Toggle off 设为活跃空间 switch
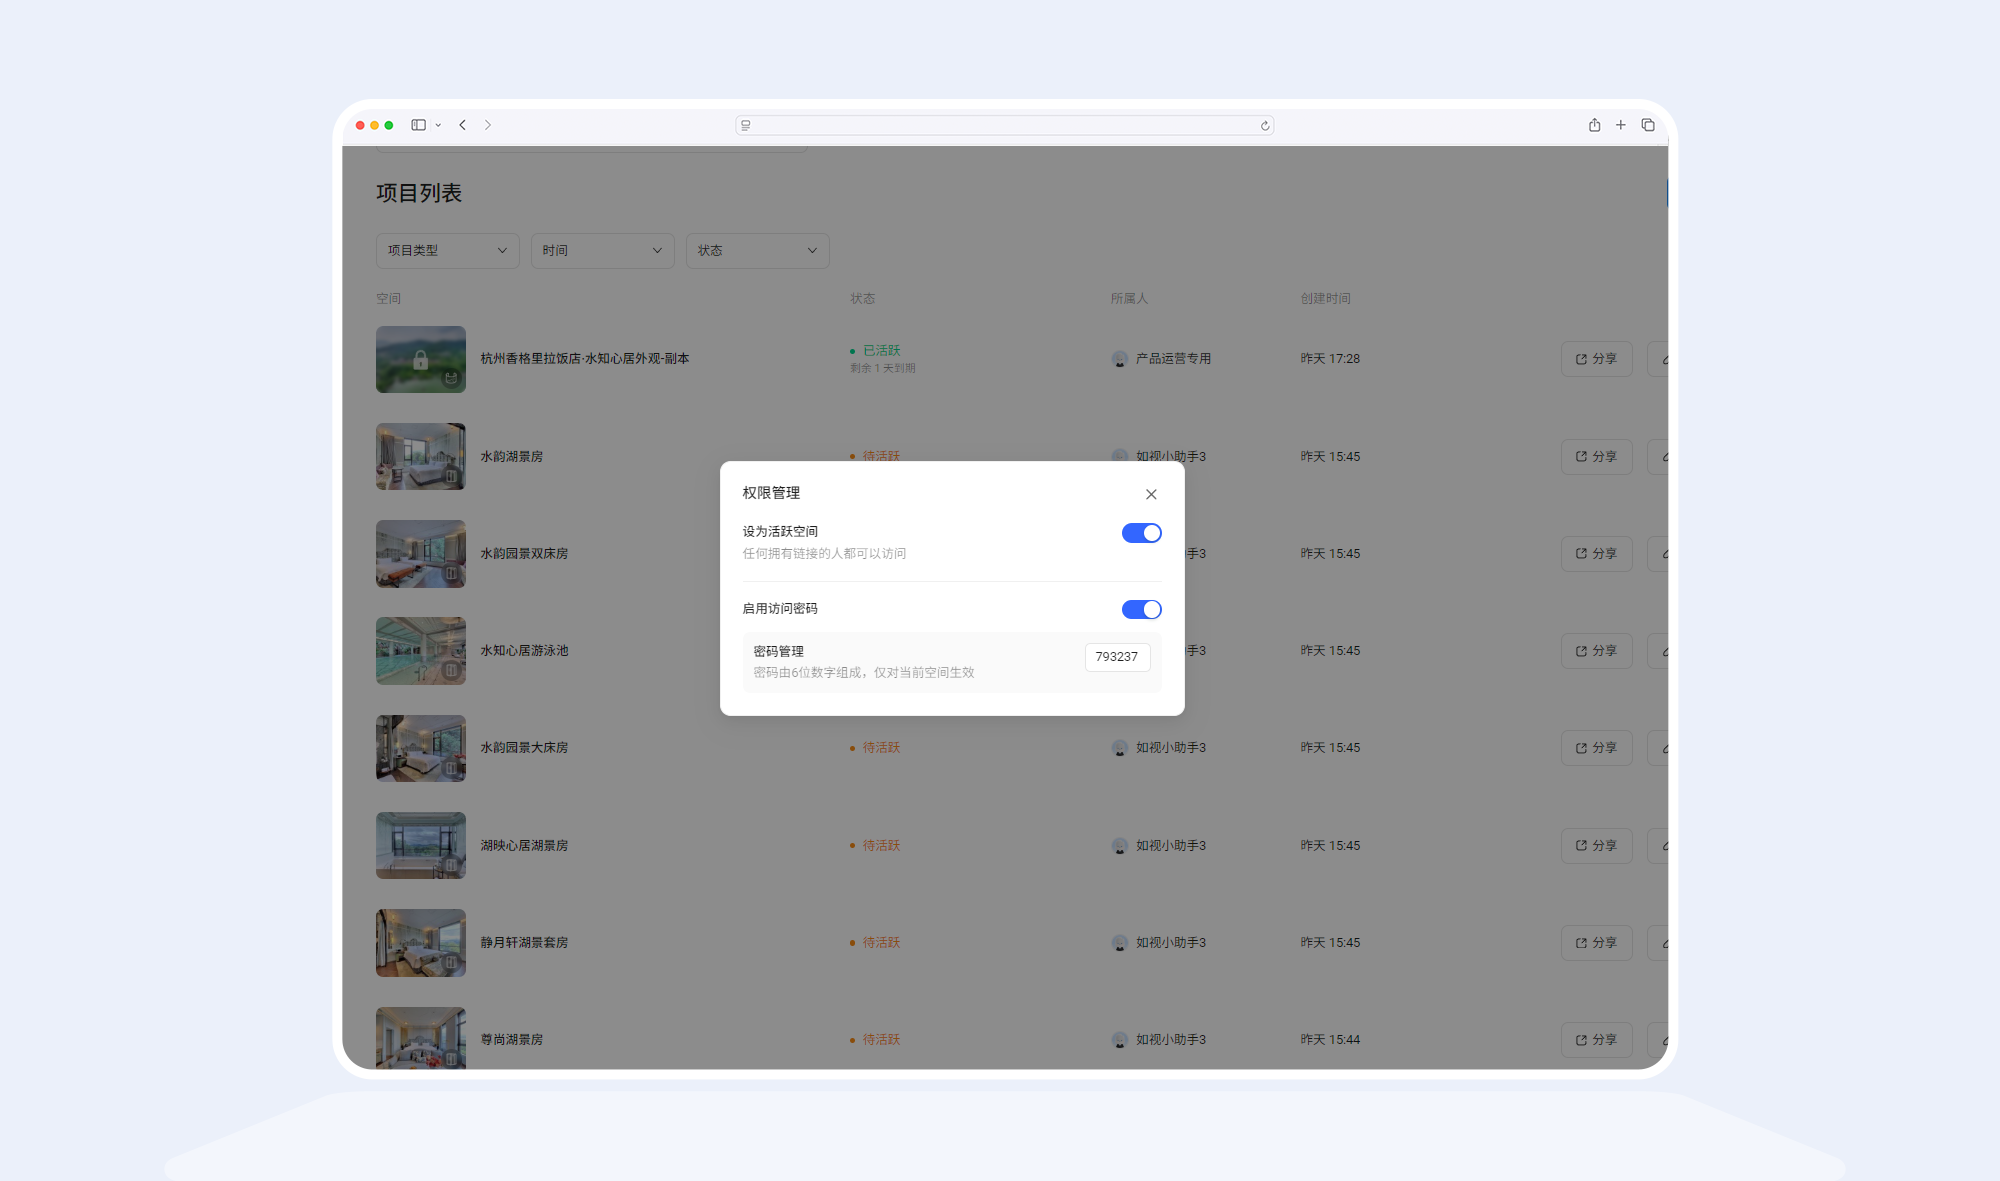 click(x=1141, y=533)
